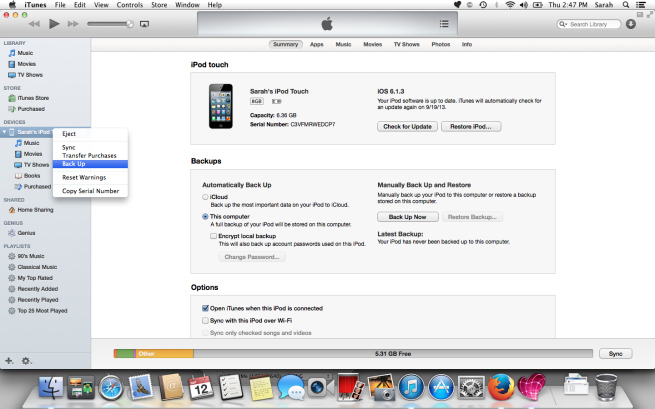
Task: Uncheck Open iTunes when iPod is connected
Action: pyautogui.click(x=205, y=309)
